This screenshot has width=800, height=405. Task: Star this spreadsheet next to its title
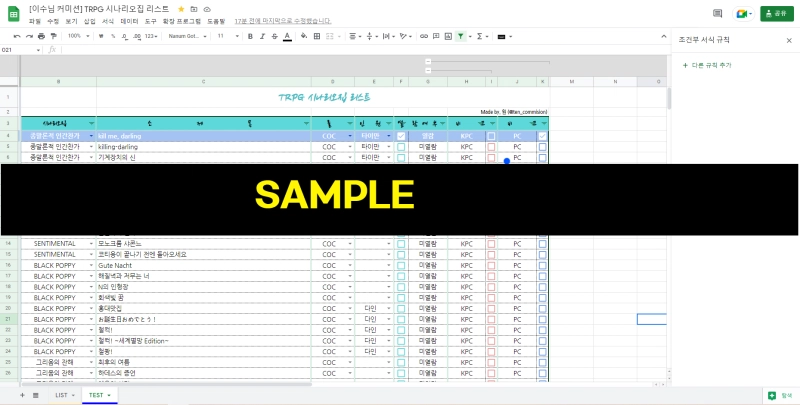[181, 8]
